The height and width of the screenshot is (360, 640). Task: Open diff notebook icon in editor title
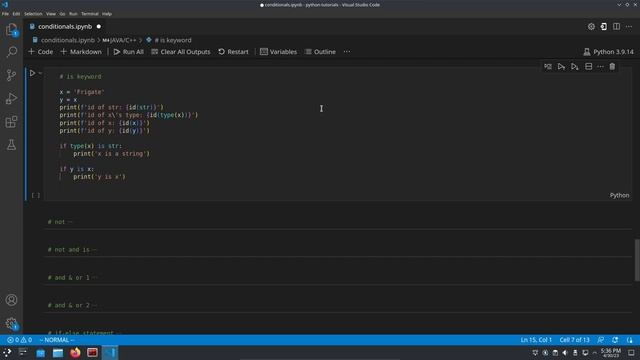click(x=604, y=27)
